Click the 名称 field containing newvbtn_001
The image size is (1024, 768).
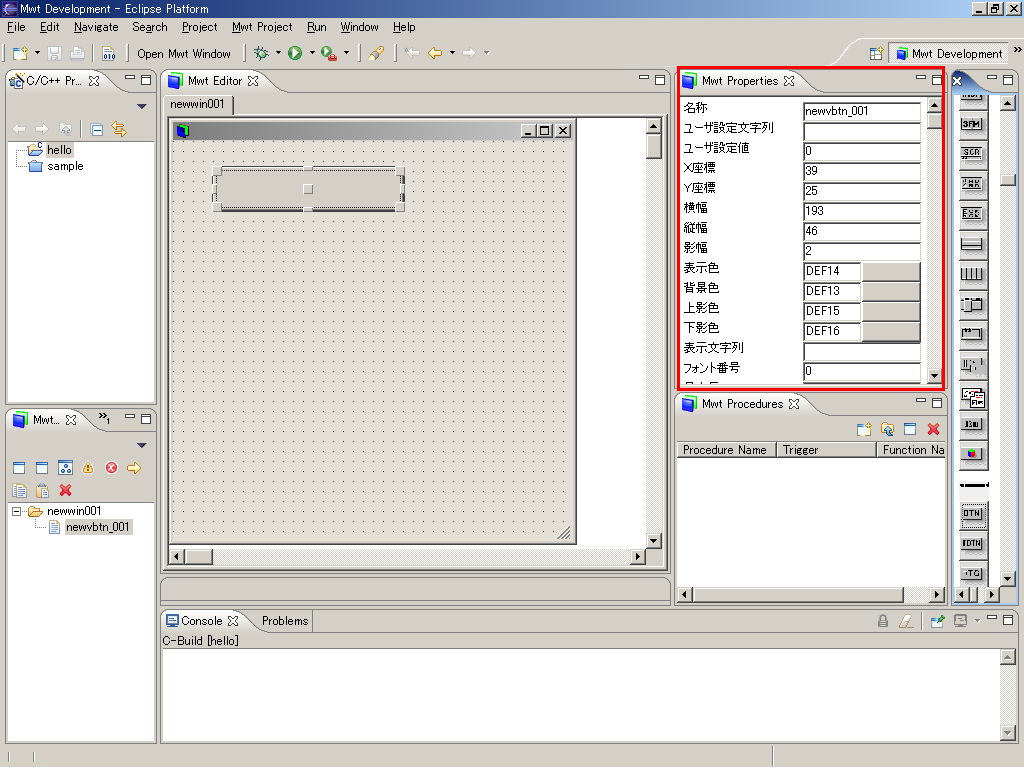(861, 111)
